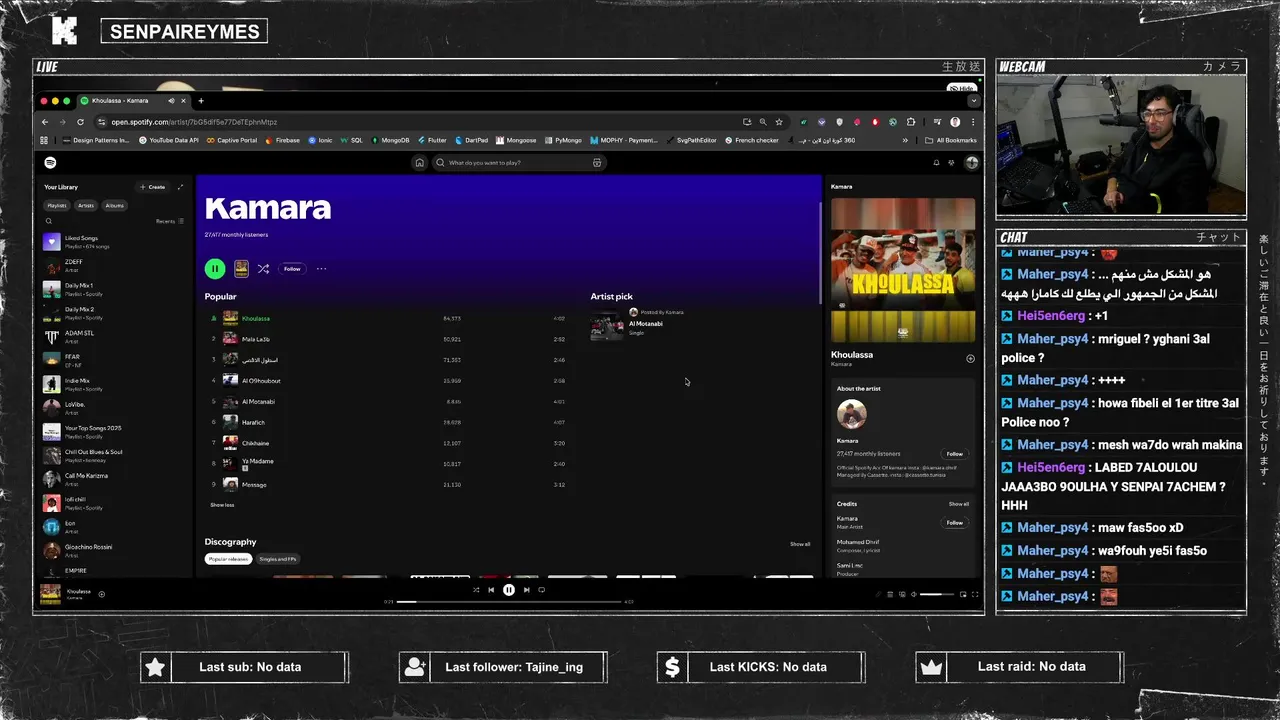Viewport: 1280px width, 720px height.
Task: Open the lyrics microphone icon in player bar
Action: [879, 594]
